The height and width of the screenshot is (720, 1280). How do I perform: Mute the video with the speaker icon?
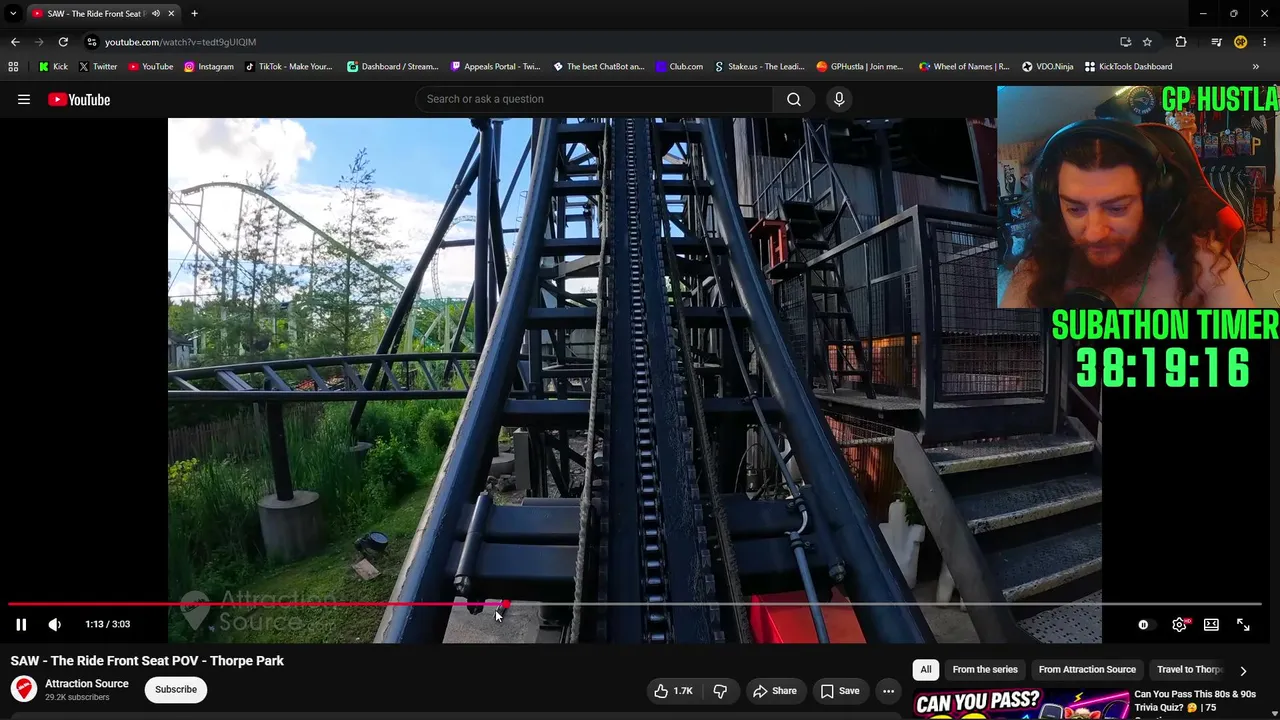click(x=55, y=624)
